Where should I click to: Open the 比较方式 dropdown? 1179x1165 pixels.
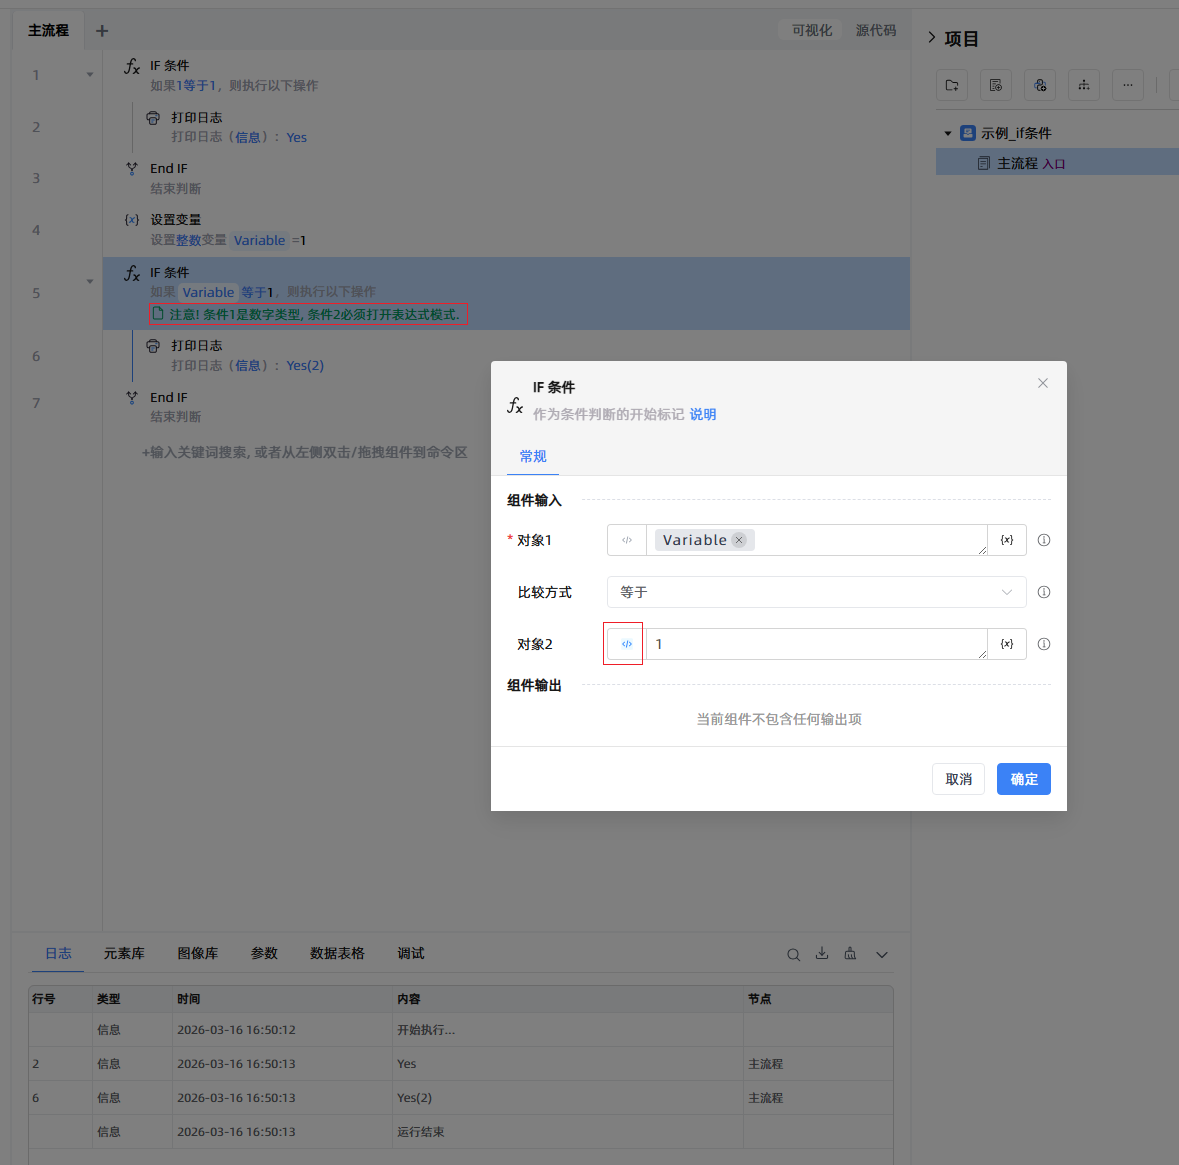(816, 592)
